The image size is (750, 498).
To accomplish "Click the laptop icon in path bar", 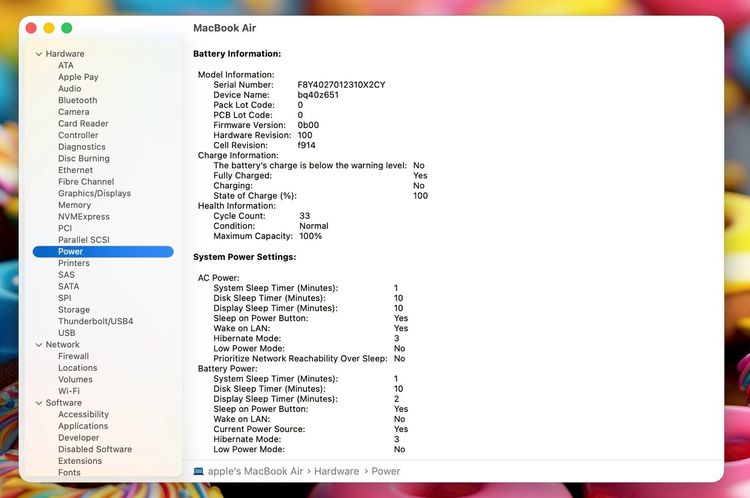I will point(199,472).
